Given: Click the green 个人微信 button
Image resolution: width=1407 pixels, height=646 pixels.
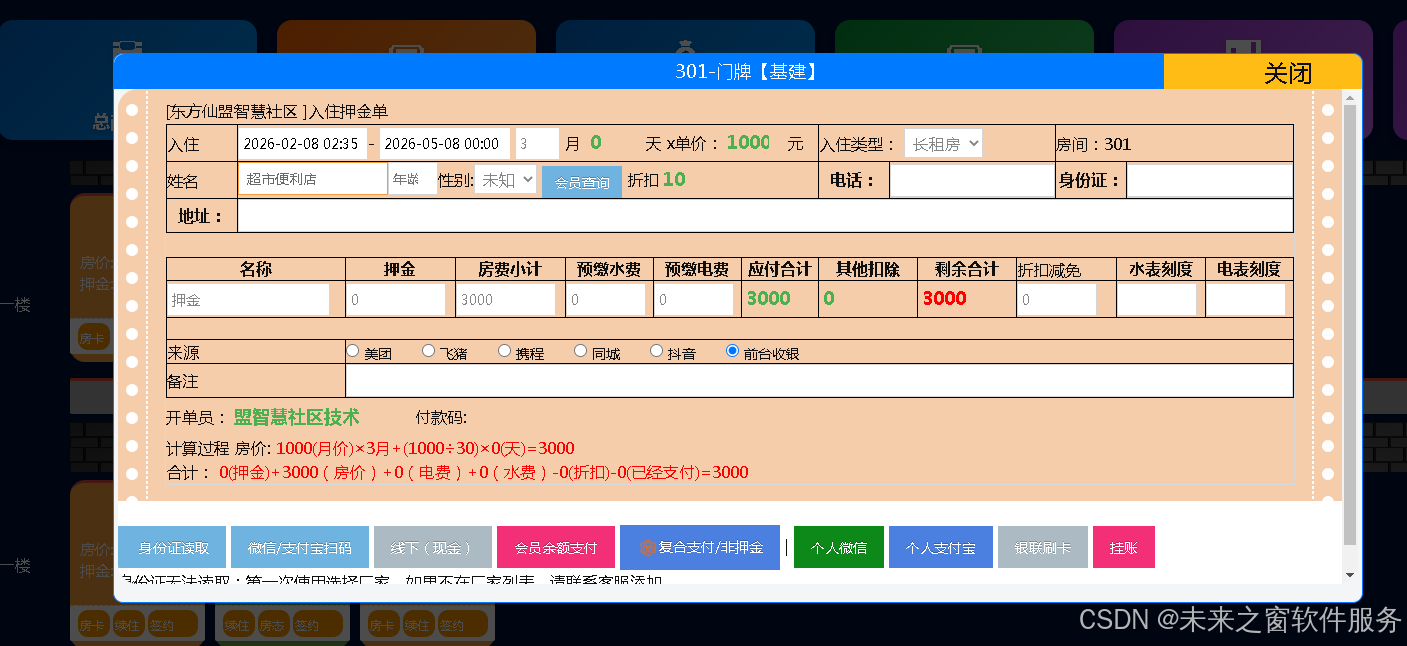Looking at the screenshot, I should coord(838,548).
